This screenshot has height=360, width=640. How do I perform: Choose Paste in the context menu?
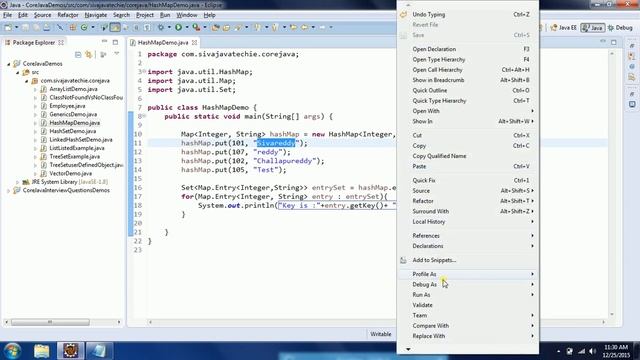(x=468, y=166)
